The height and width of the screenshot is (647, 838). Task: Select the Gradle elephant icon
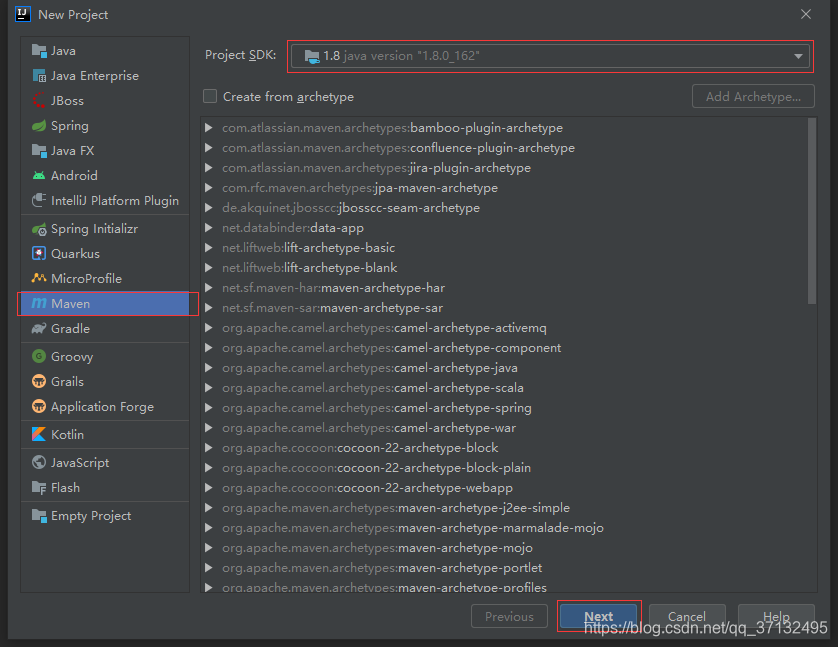(39, 329)
